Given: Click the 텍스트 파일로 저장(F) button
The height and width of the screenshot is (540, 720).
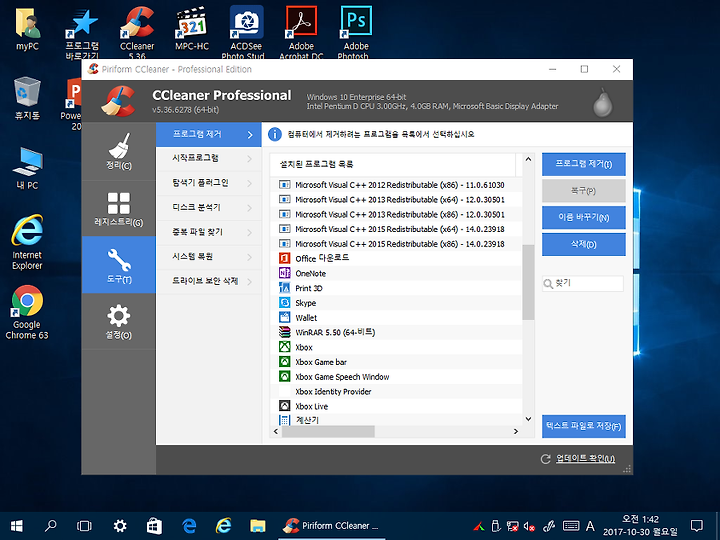Looking at the screenshot, I should click(584, 427).
